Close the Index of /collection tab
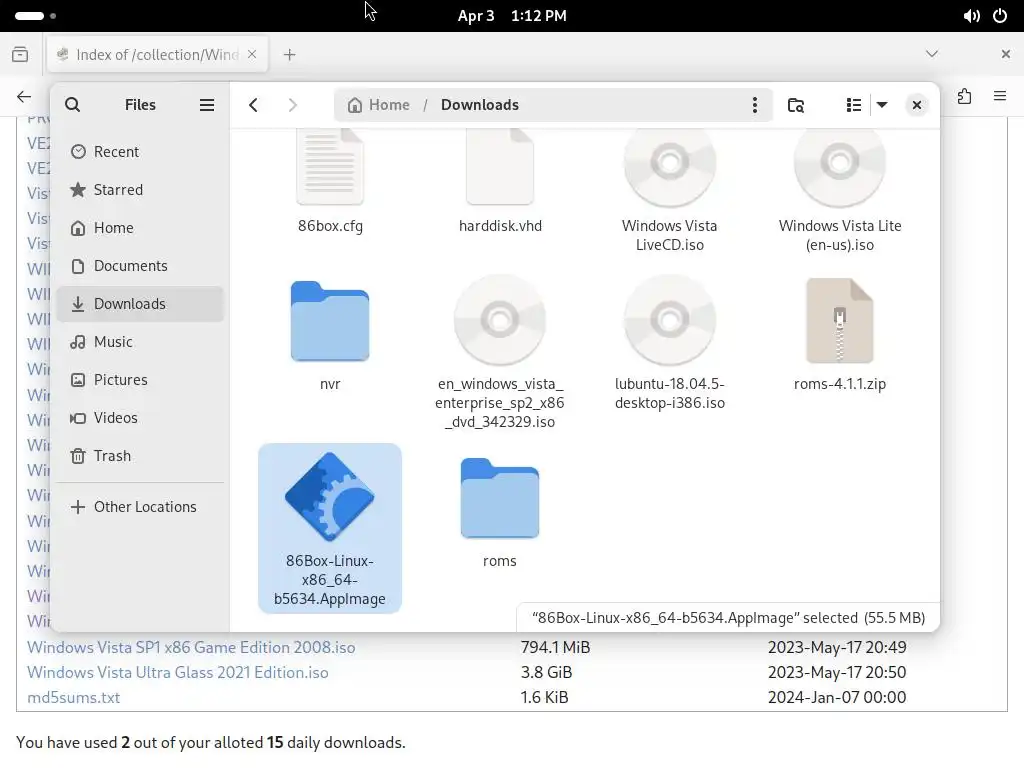Viewport: 1024px width, 768px height. (252, 54)
